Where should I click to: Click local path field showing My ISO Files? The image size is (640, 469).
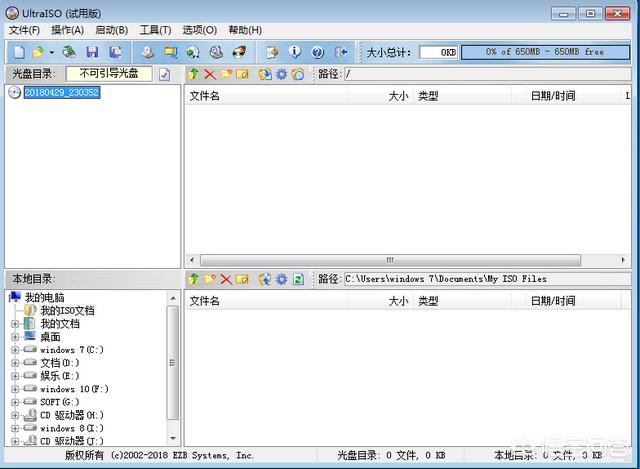coord(487,279)
